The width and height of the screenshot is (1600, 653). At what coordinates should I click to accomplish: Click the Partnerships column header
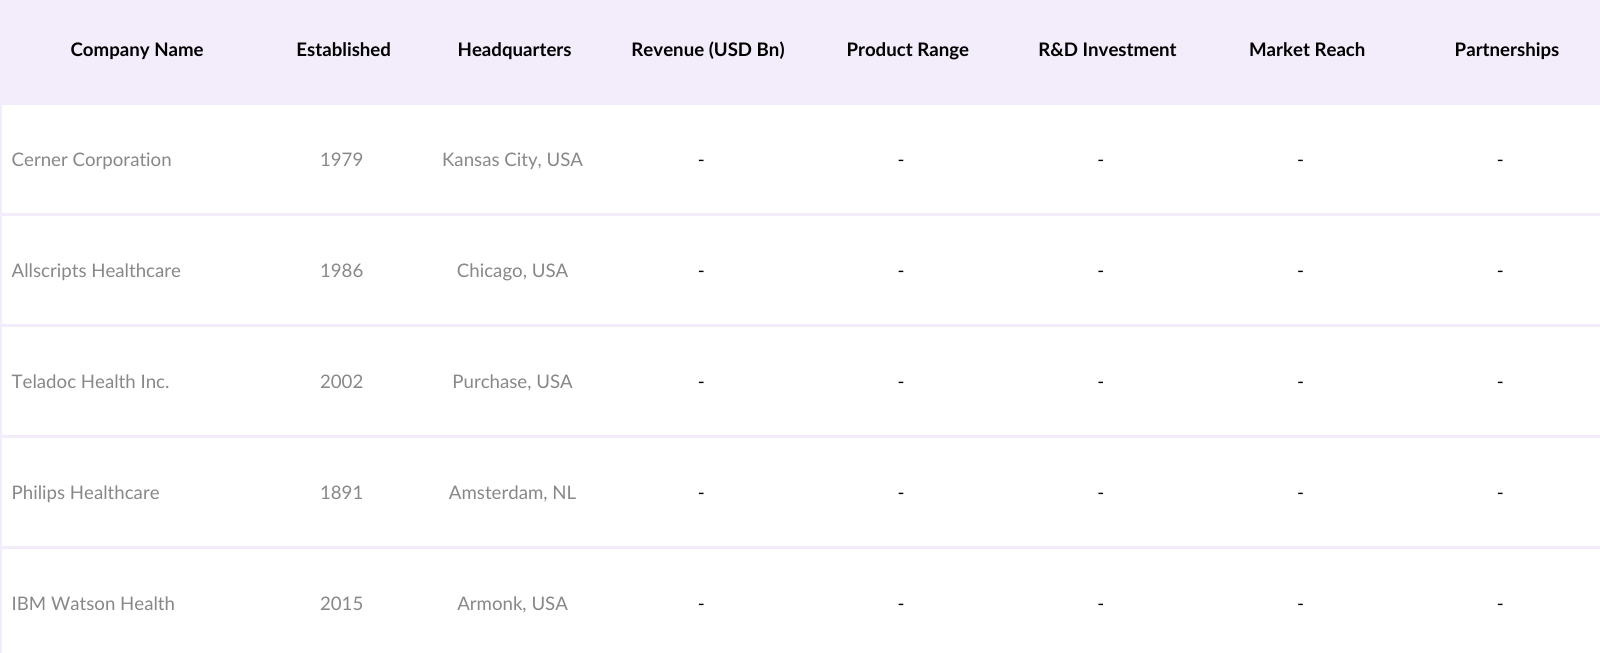[1506, 50]
